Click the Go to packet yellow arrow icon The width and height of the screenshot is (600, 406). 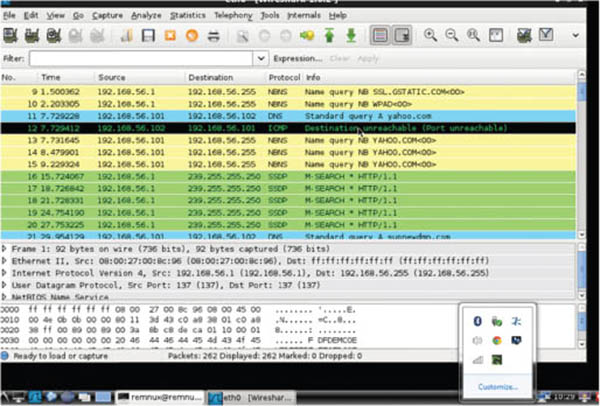click(307, 36)
